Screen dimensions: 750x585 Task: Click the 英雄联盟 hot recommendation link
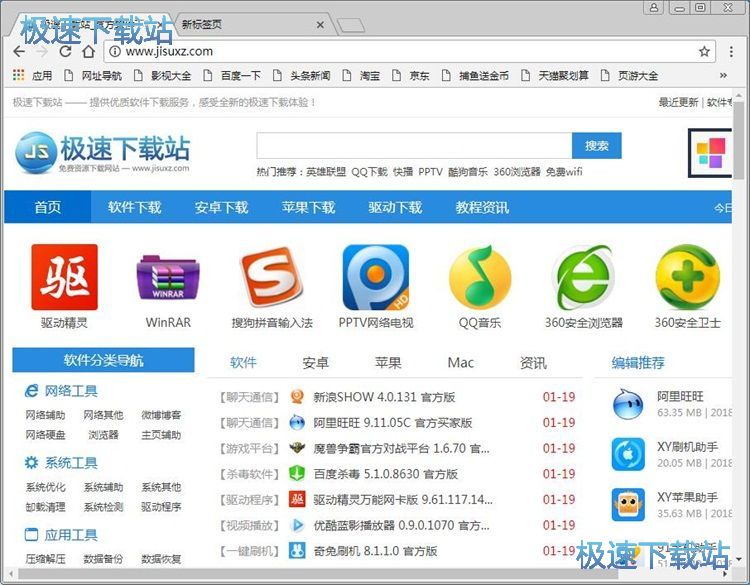(x=326, y=172)
